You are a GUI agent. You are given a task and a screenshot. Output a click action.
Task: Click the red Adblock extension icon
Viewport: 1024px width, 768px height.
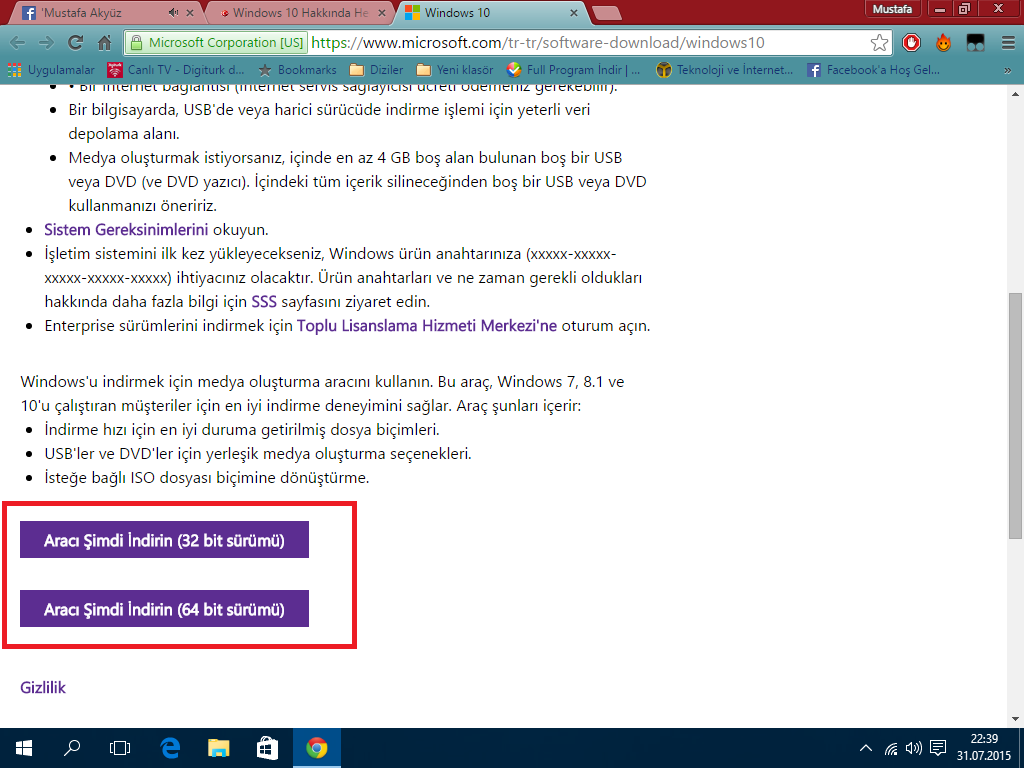911,43
